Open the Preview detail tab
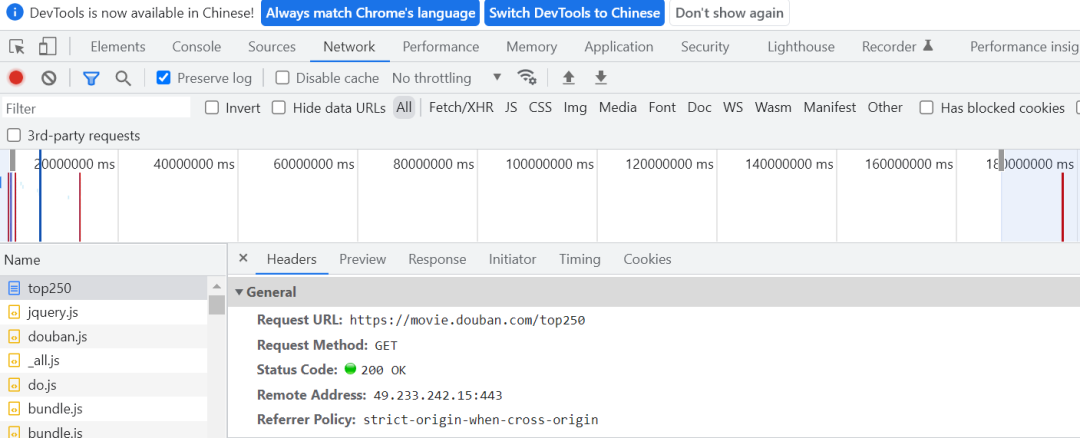1080x438 pixels. coord(362,260)
